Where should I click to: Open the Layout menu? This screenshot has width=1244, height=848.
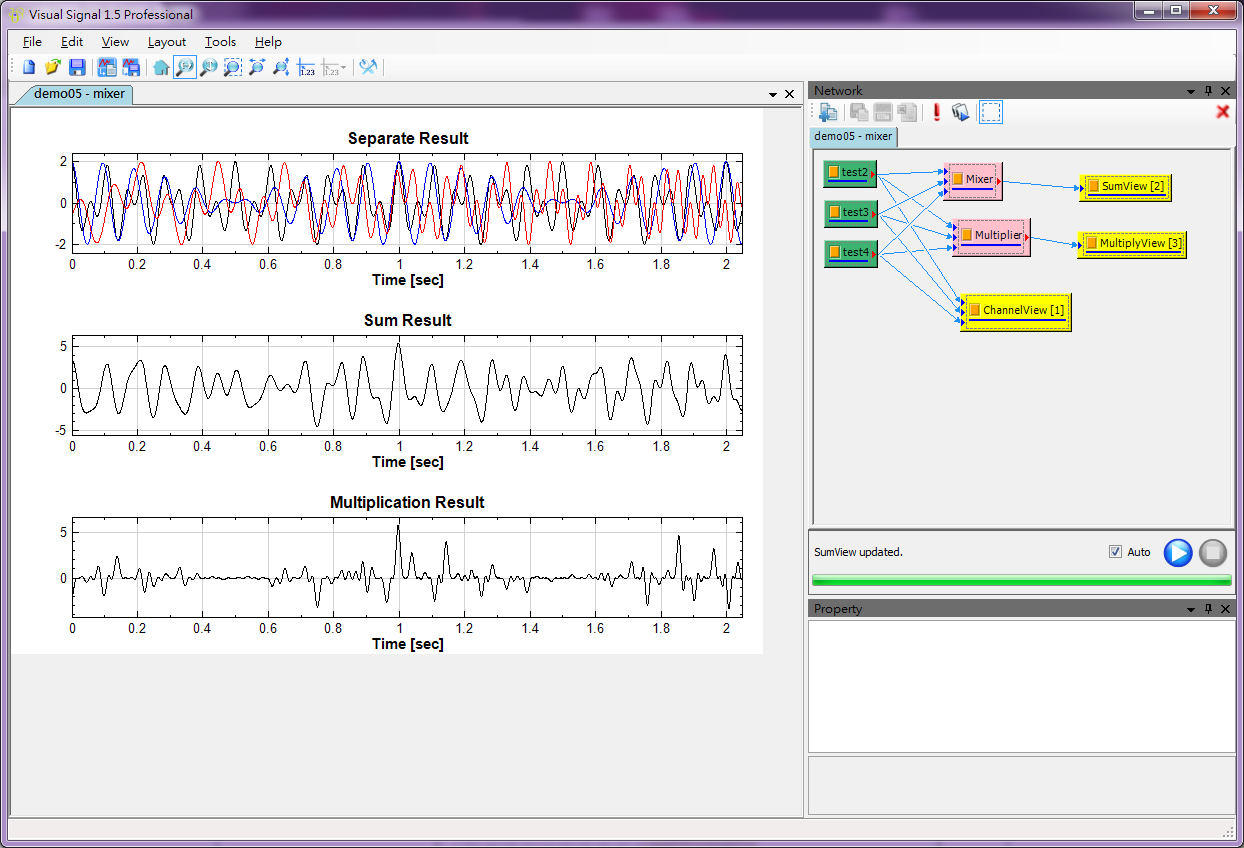click(166, 42)
